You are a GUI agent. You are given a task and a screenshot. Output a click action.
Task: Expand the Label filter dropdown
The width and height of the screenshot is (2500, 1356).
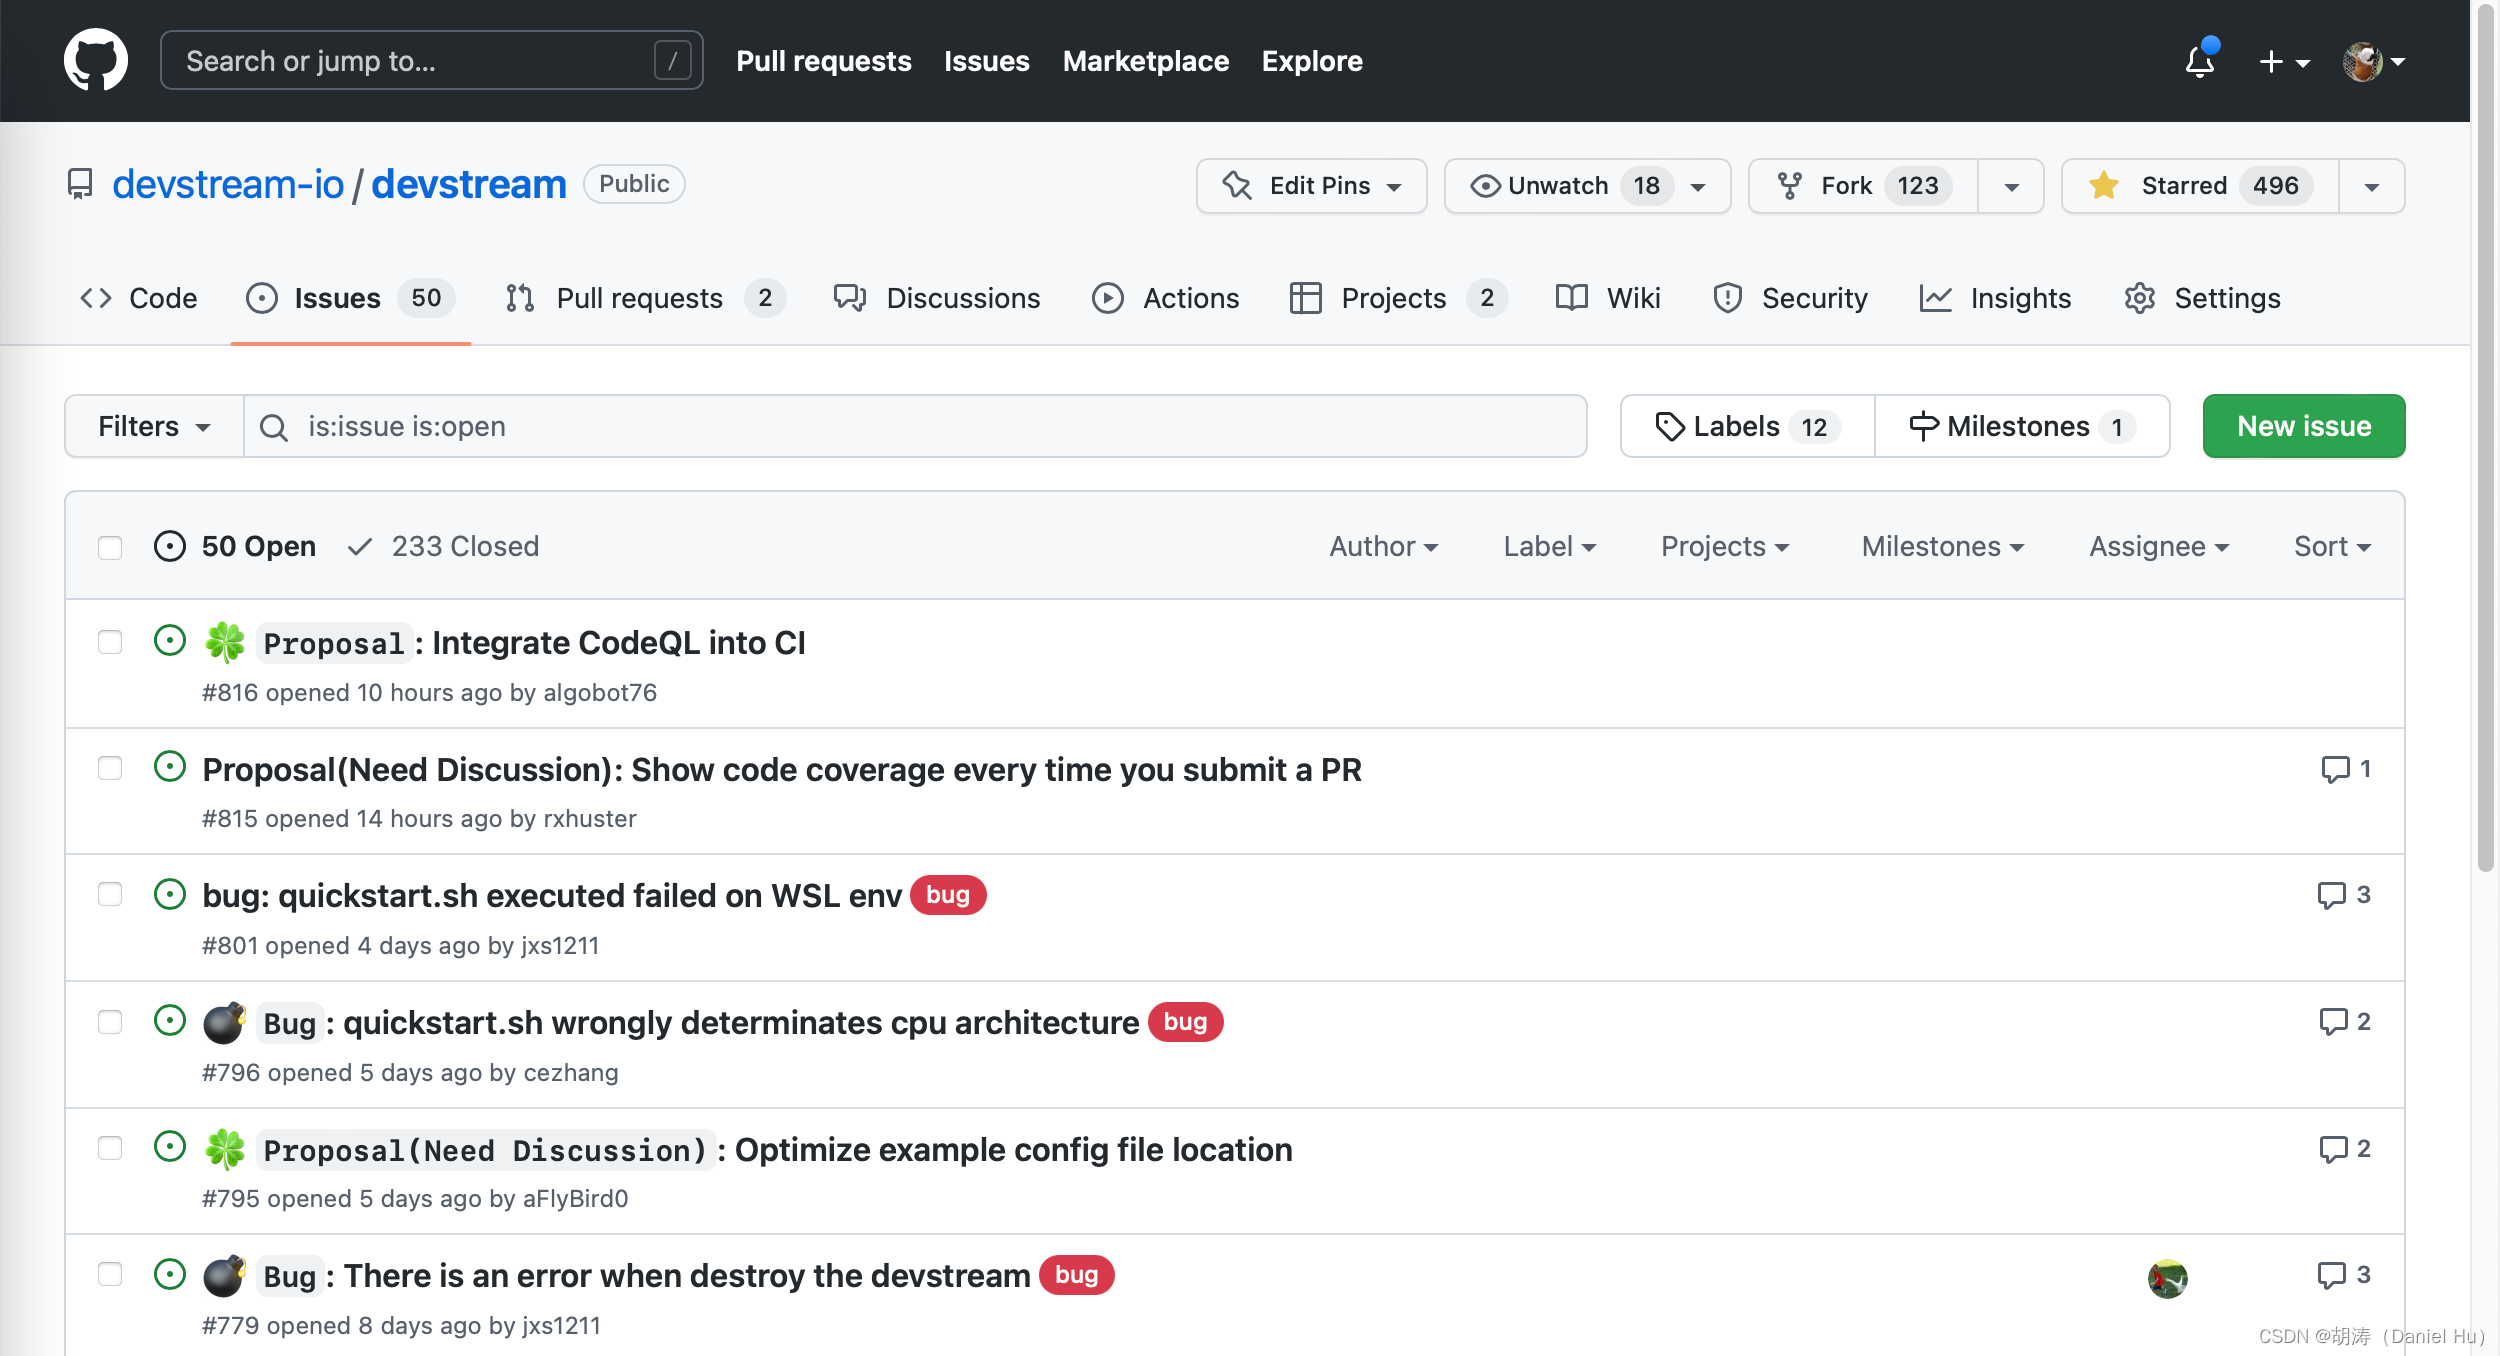tap(1548, 544)
